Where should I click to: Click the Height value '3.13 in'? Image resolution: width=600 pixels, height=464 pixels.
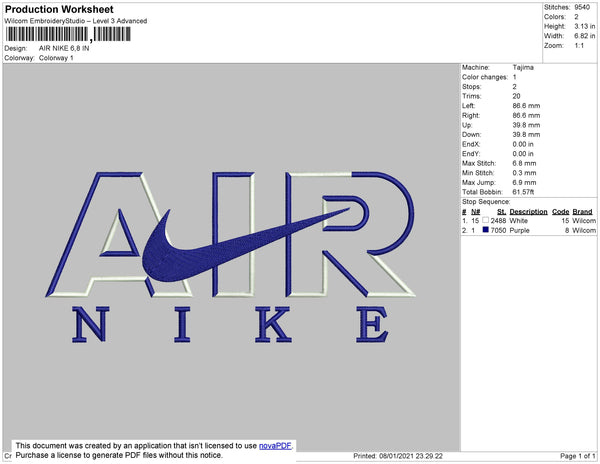(584, 26)
